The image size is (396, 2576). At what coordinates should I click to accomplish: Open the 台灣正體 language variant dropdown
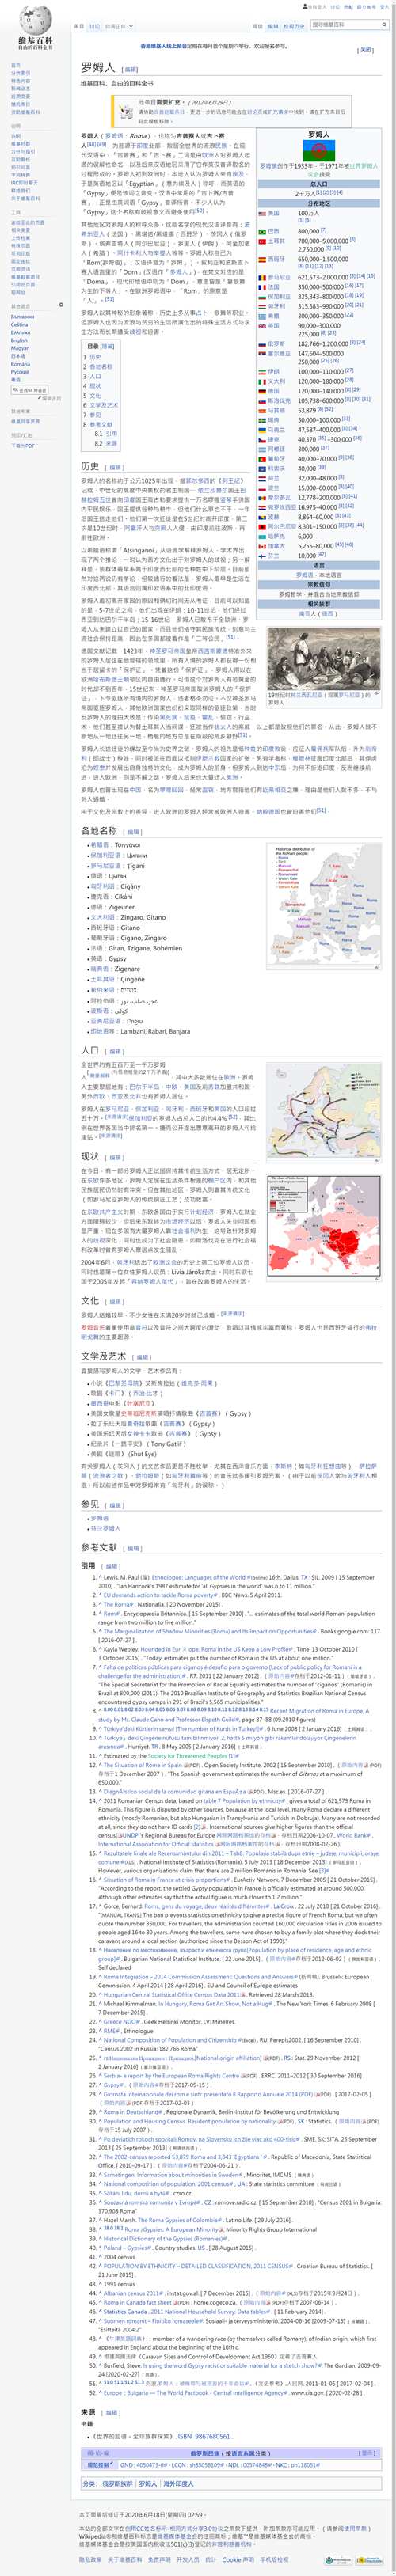click(x=120, y=26)
